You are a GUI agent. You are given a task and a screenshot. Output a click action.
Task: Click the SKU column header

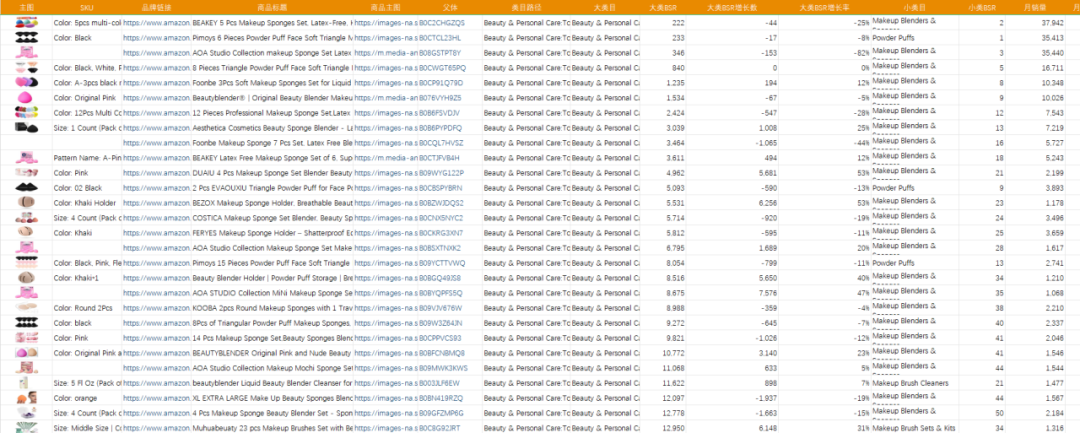(x=87, y=8)
